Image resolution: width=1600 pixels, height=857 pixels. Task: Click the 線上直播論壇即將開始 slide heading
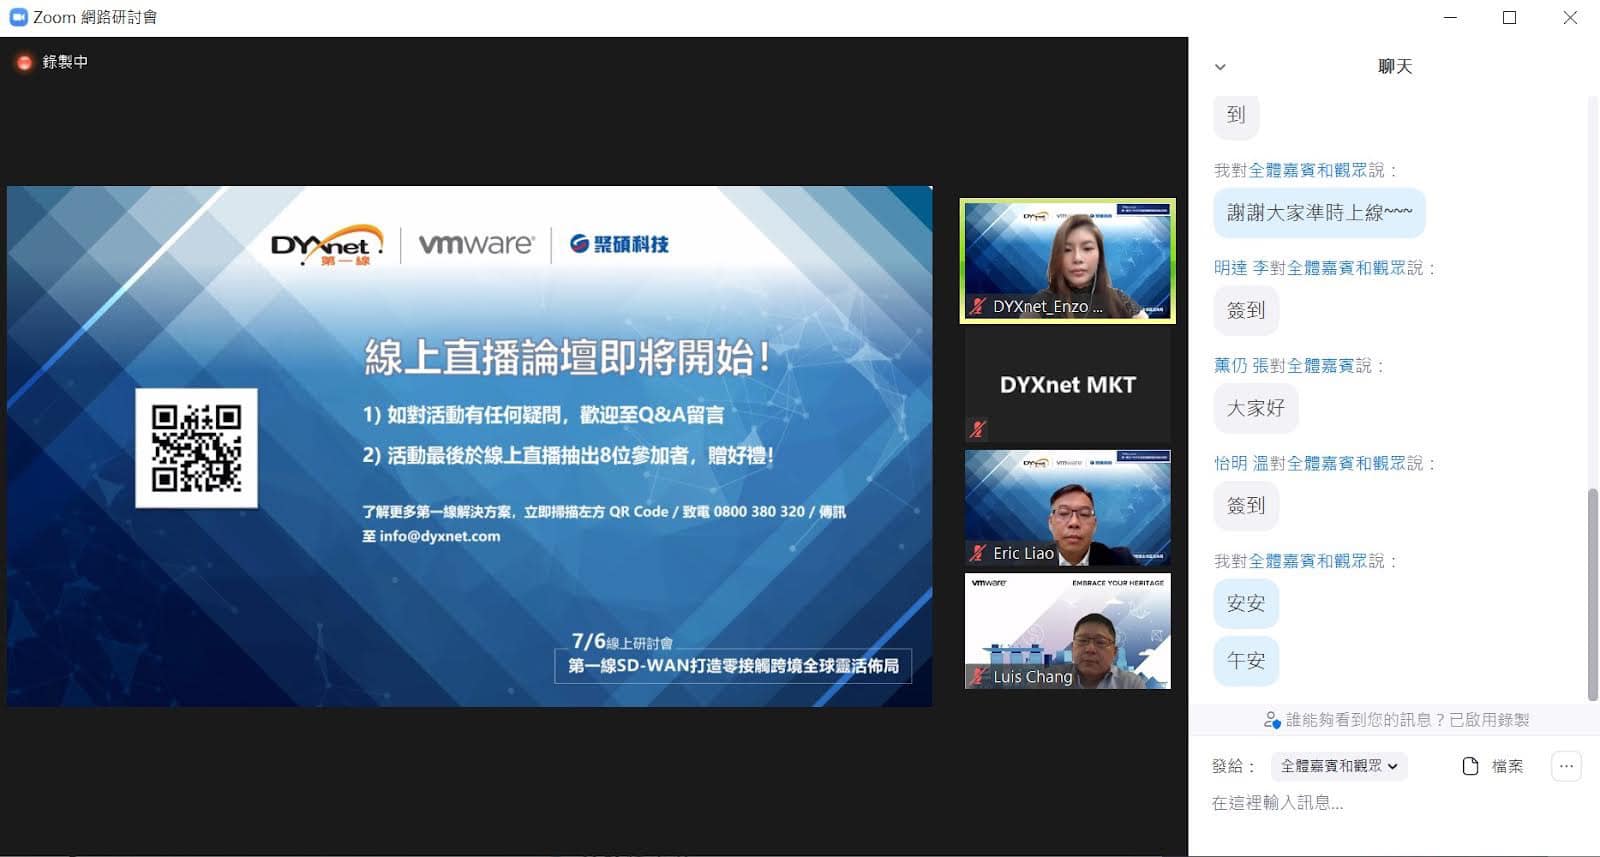coord(568,358)
